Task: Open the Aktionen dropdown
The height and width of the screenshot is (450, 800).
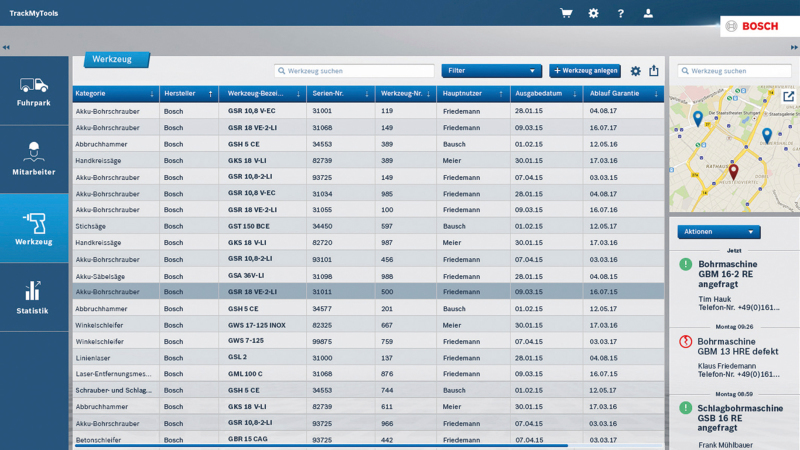Action: pyautogui.click(x=718, y=232)
